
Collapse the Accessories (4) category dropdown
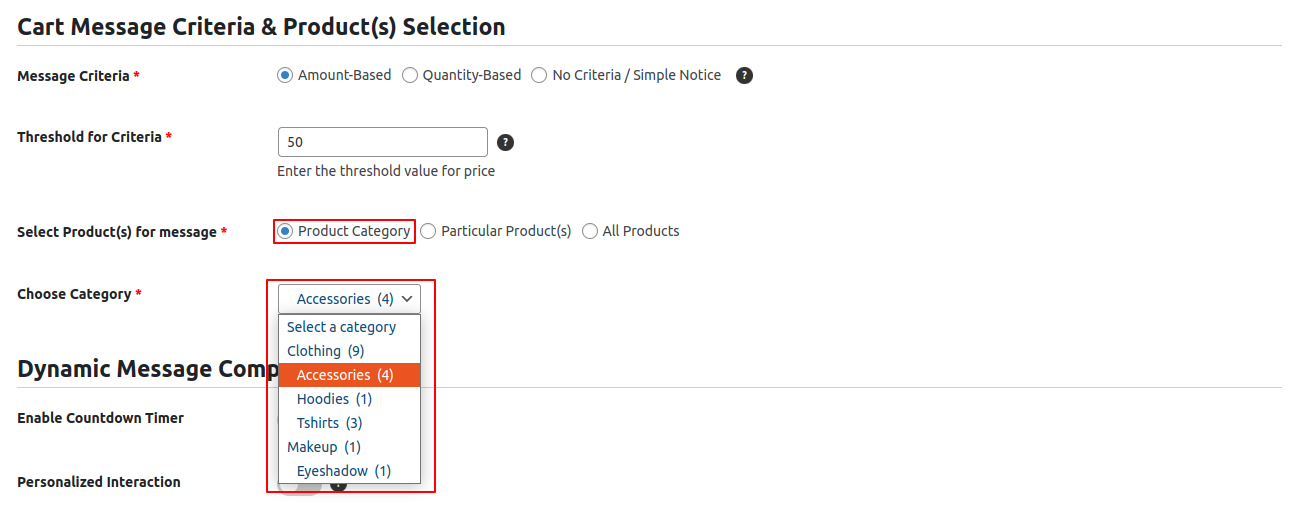(349, 299)
